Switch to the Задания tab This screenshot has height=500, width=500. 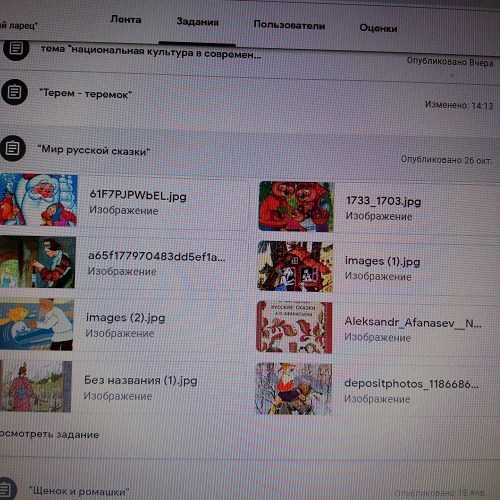(198, 22)
